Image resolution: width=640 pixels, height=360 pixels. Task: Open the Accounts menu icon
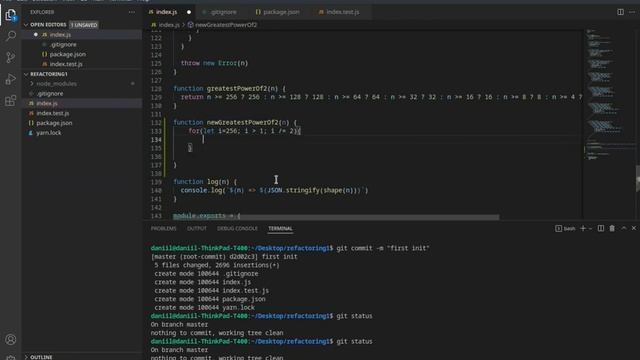(11, 339)
